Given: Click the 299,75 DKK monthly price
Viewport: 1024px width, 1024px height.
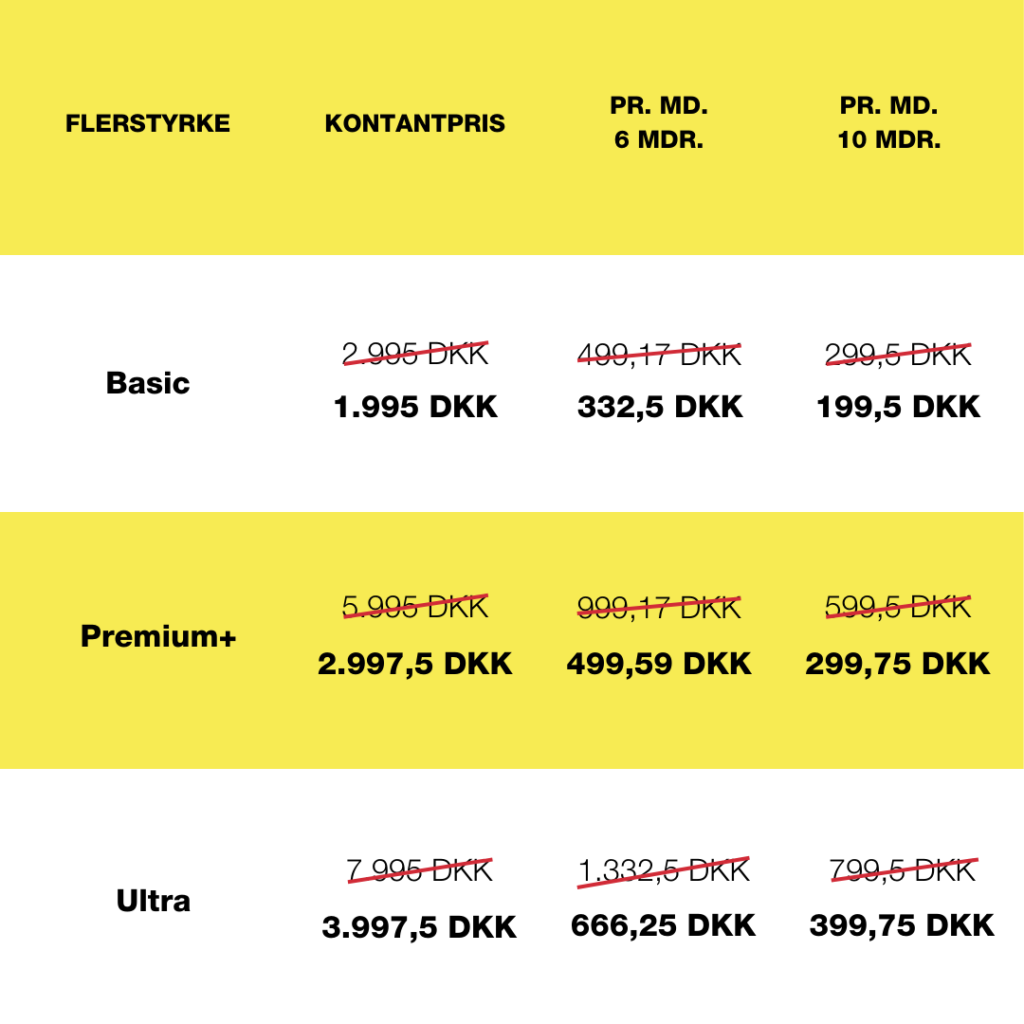Looking at the screenshot, I should [898, 664].
